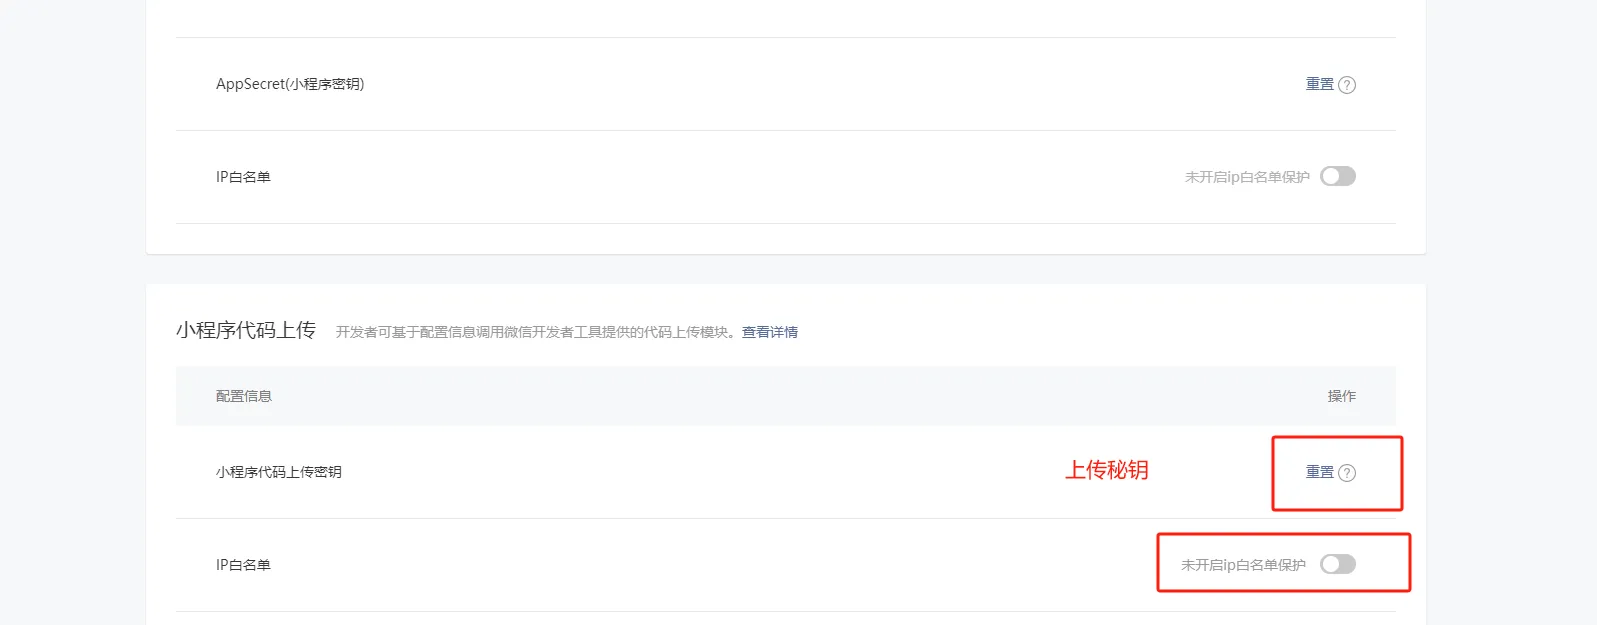Open the 查看详情 link

(770, 332)
